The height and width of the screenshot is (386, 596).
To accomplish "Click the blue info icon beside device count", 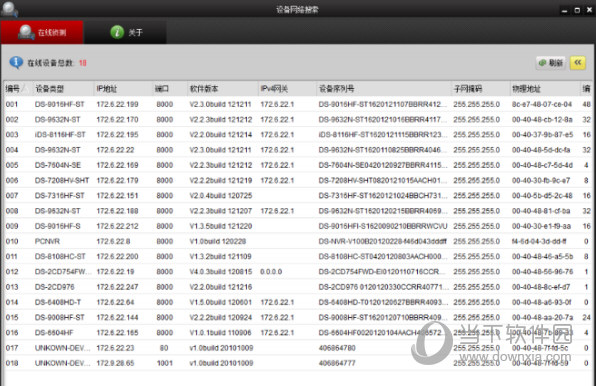I will [16, 62].
